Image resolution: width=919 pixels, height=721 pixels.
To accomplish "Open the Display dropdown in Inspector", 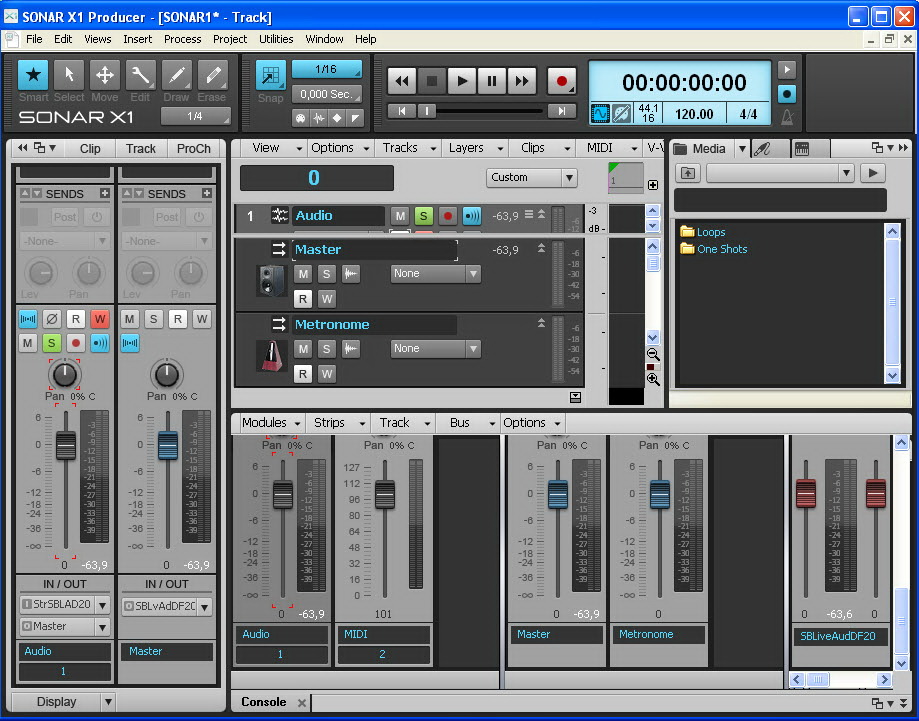I will (x=63, y=702).
